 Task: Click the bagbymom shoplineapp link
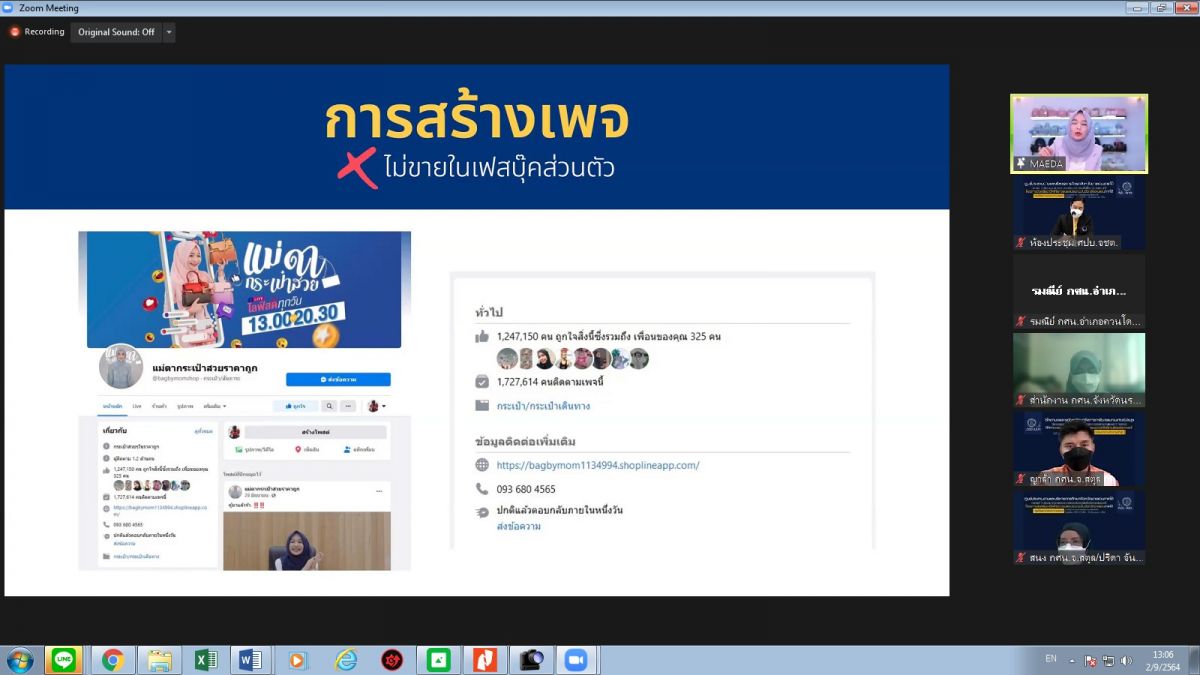pos(598,465)
